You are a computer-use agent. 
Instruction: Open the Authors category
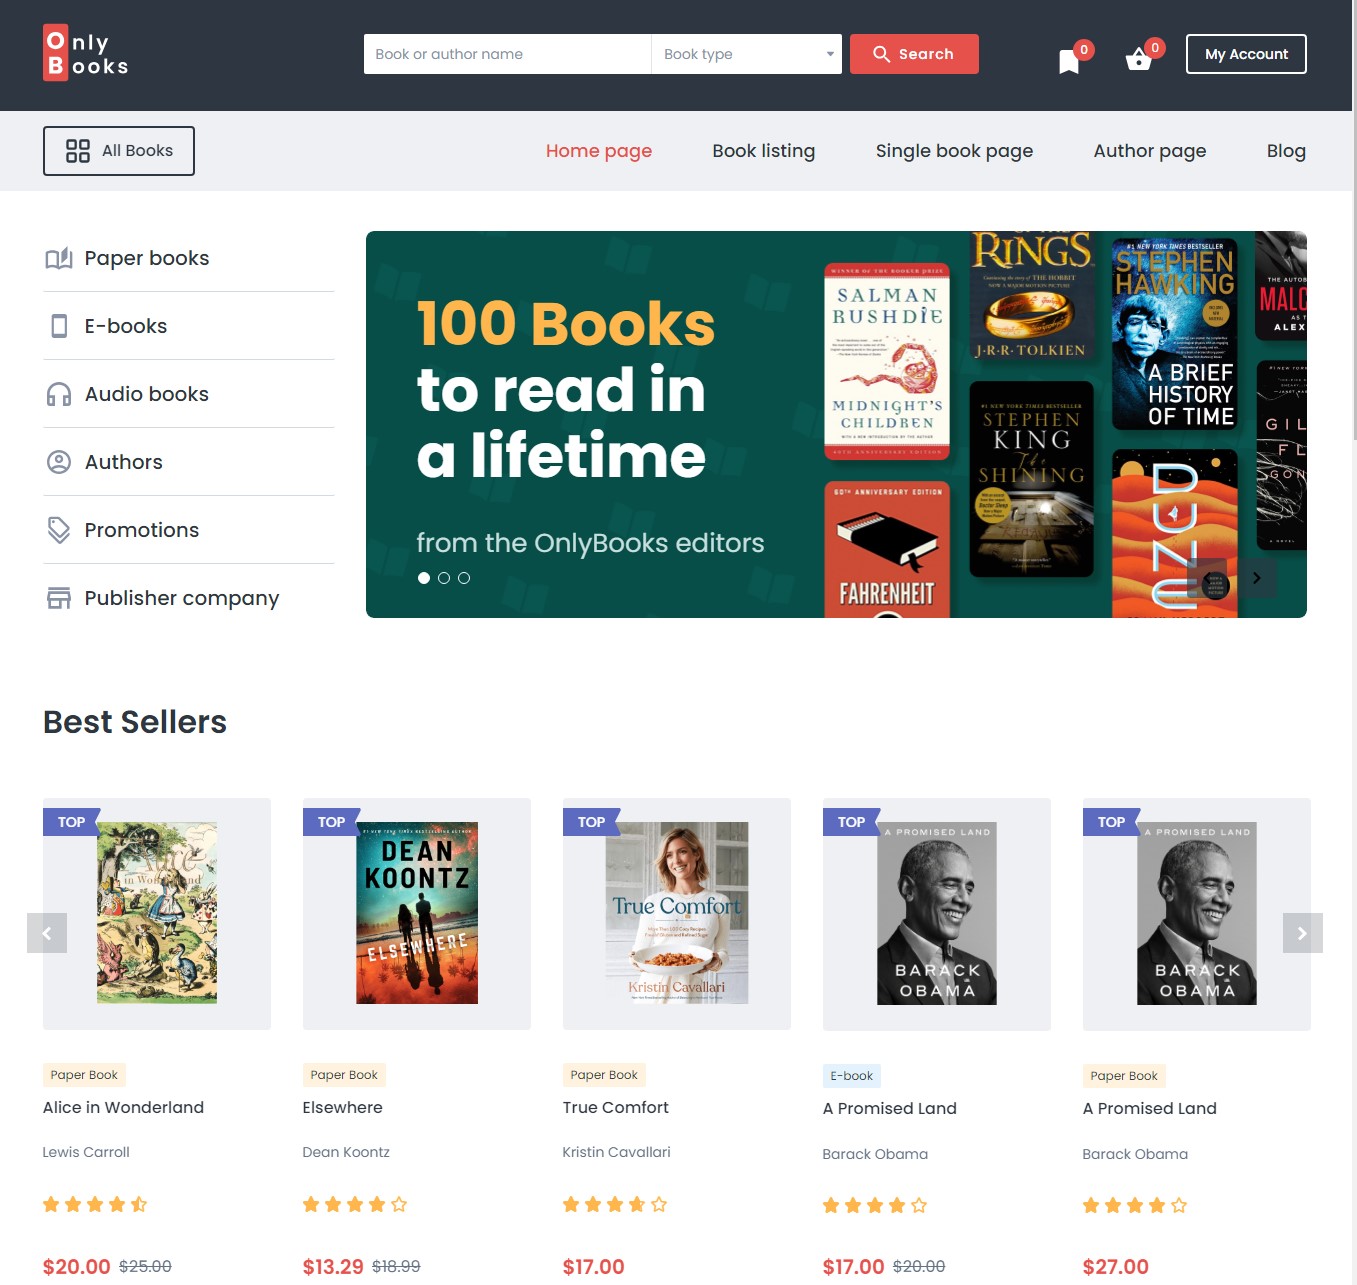188,462
